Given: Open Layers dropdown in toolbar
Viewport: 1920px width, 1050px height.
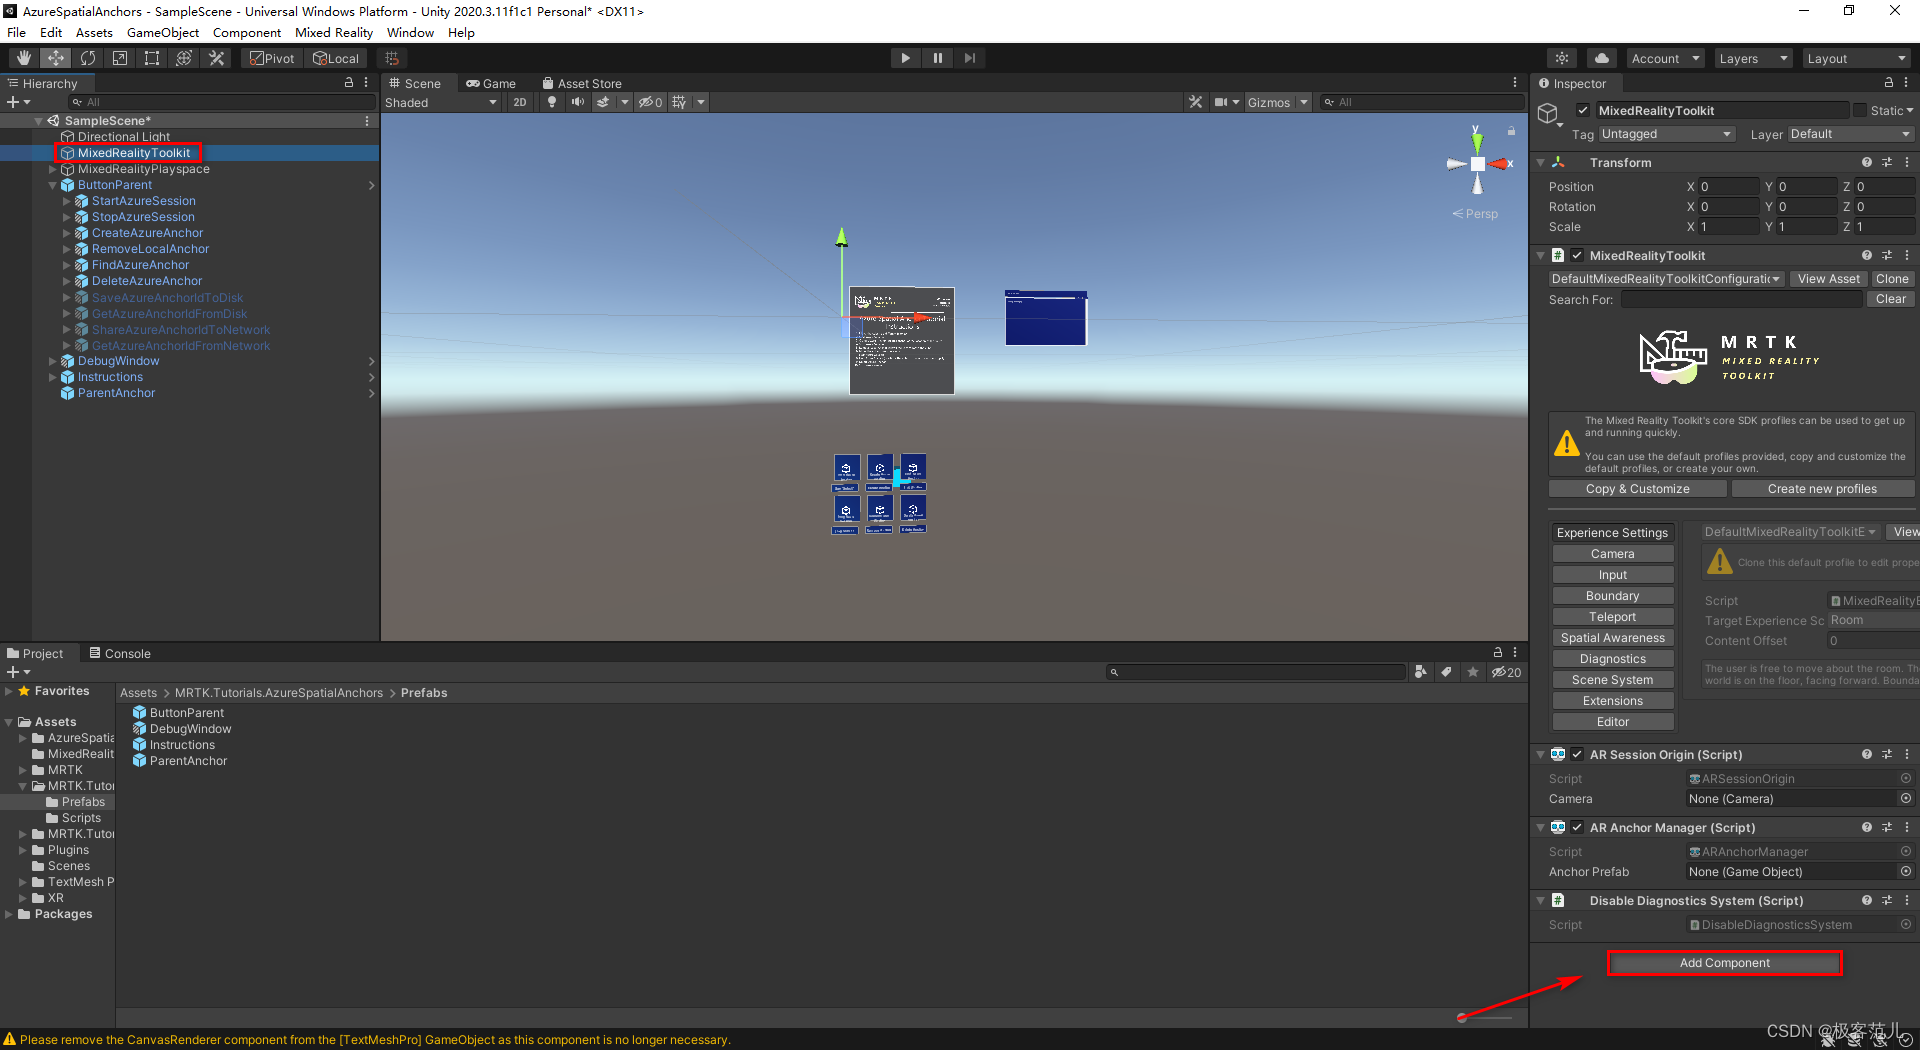Looking at the screenshot, I should (x=1753, y=58).
